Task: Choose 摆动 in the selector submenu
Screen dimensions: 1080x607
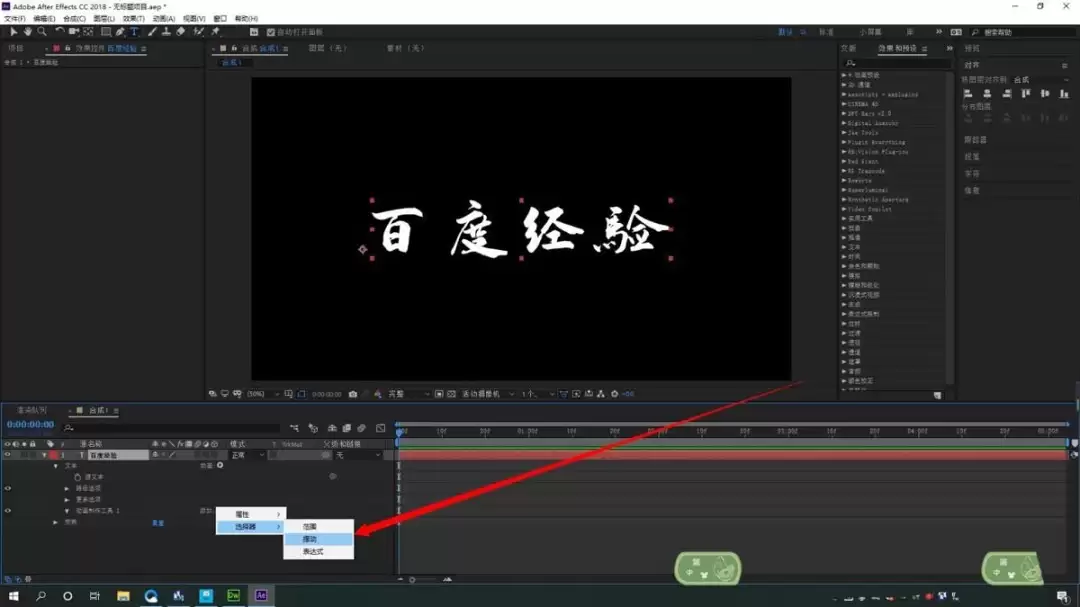Action: click(x=319, y=539)
